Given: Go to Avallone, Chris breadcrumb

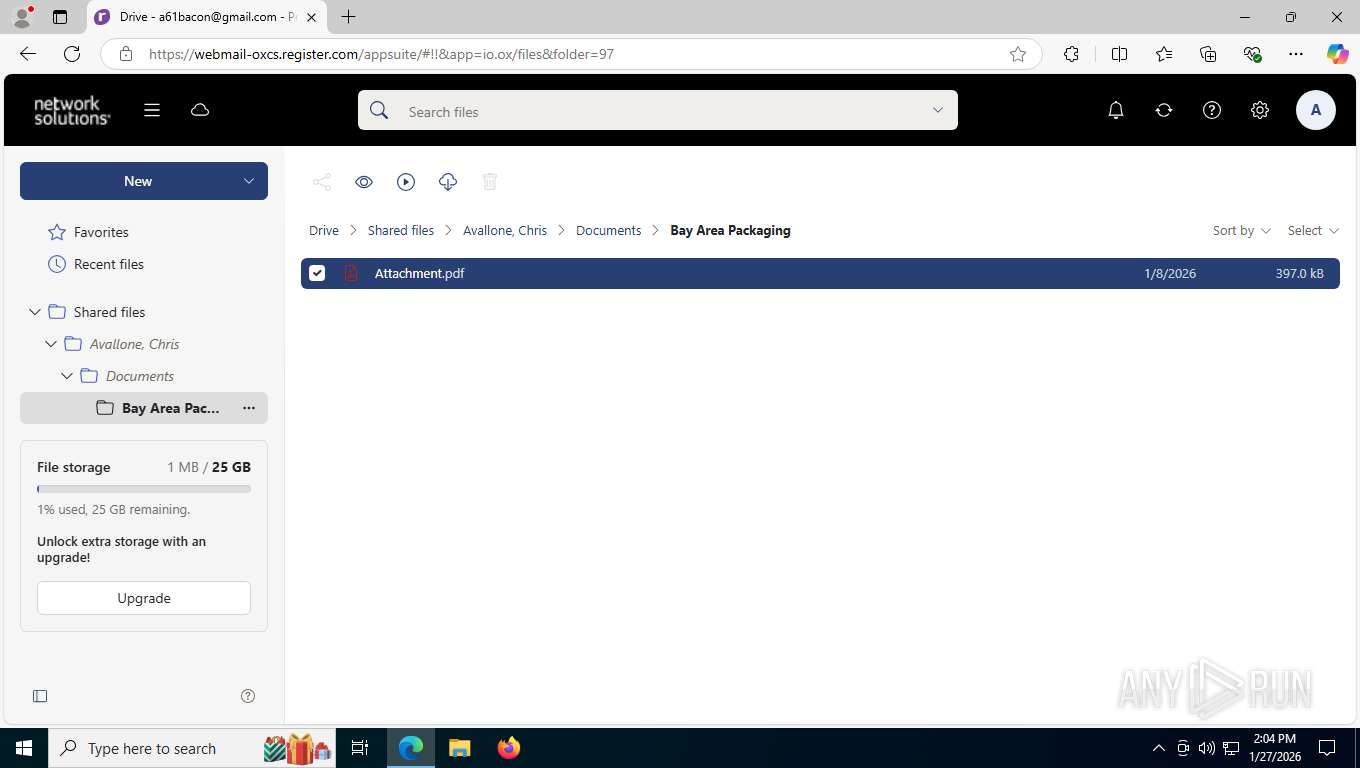Looking at the screenshot, I should coord(505,230).
